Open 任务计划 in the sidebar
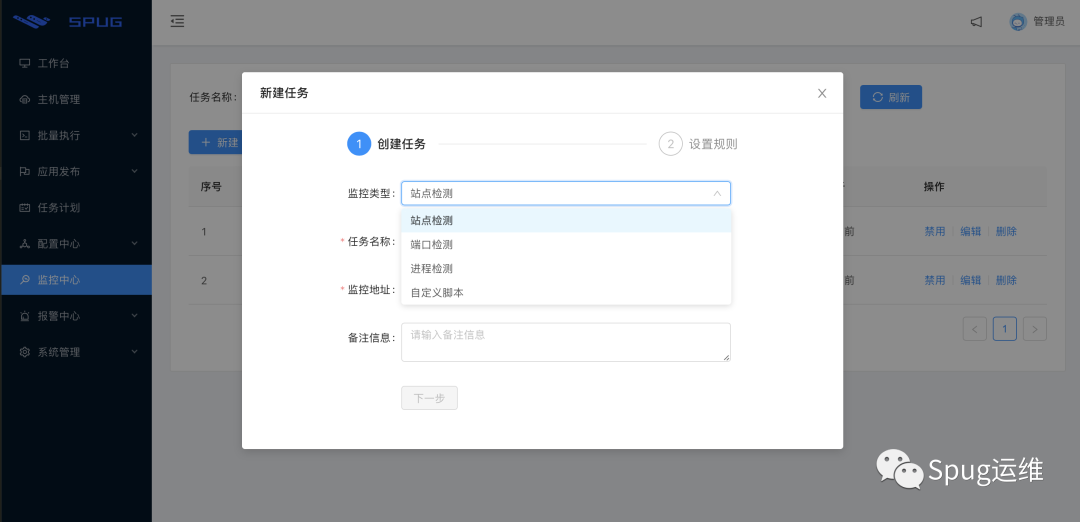 click(76, 208)
